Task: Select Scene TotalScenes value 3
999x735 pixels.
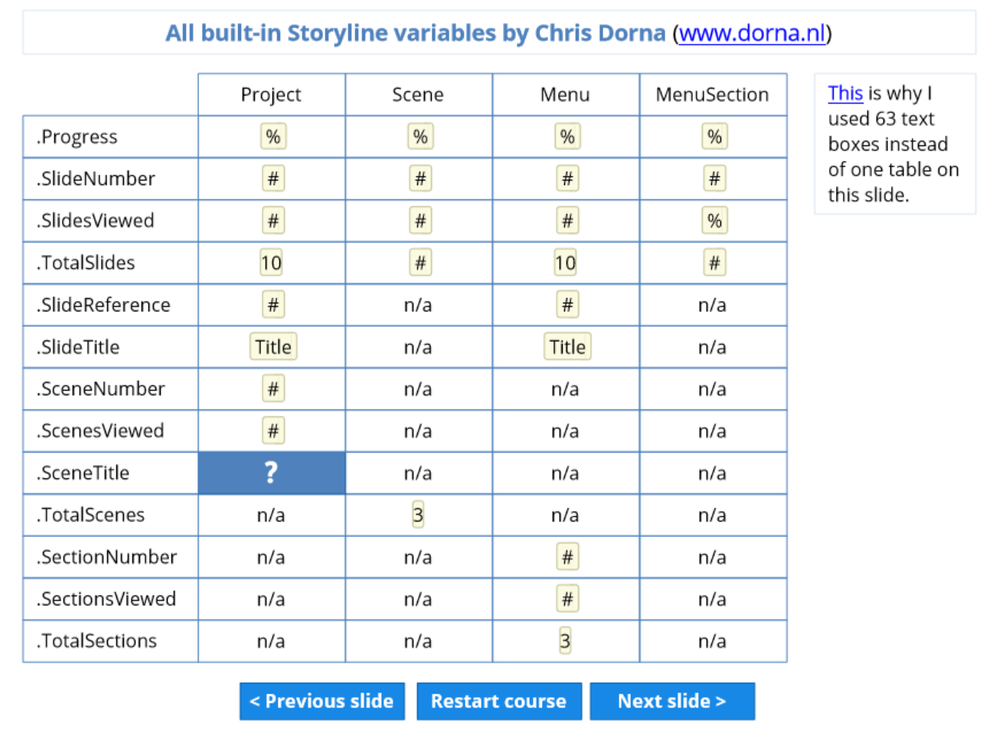Action: pyautogui.click(x=418, y=515)
